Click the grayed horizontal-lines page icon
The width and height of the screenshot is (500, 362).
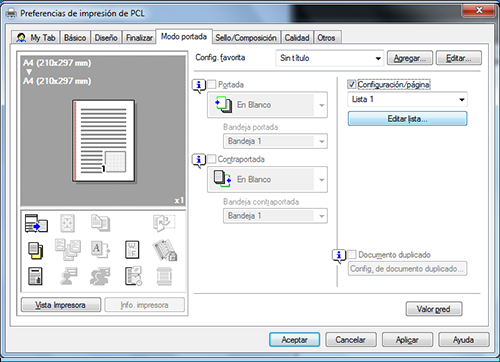pos(164,276)
